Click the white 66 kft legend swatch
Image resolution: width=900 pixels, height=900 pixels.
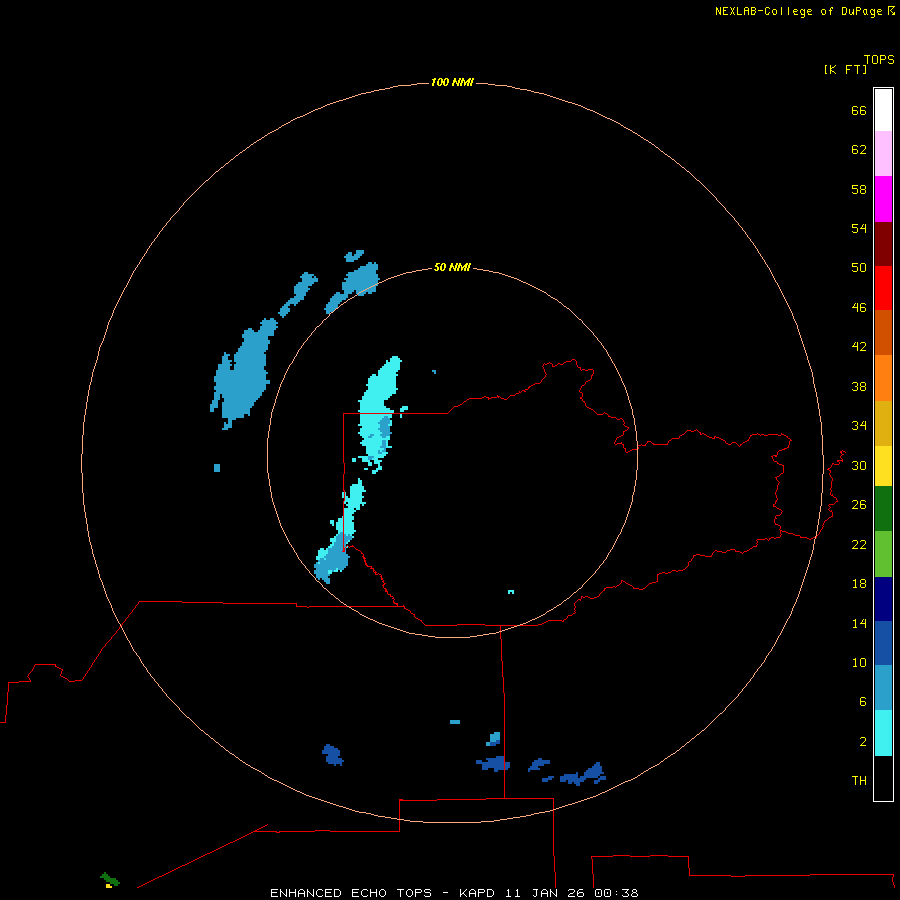[883, 110]
